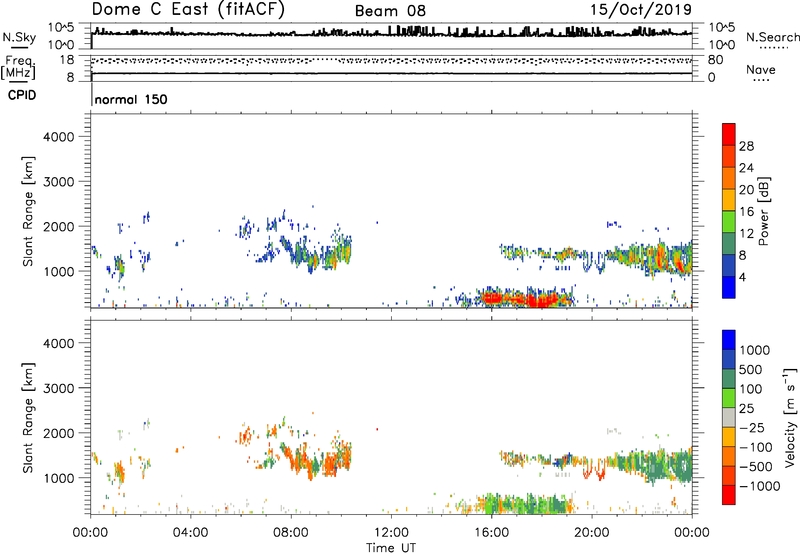Click the "4" power colorbar tick
The image size is (800, 554).
pos(743,278)
